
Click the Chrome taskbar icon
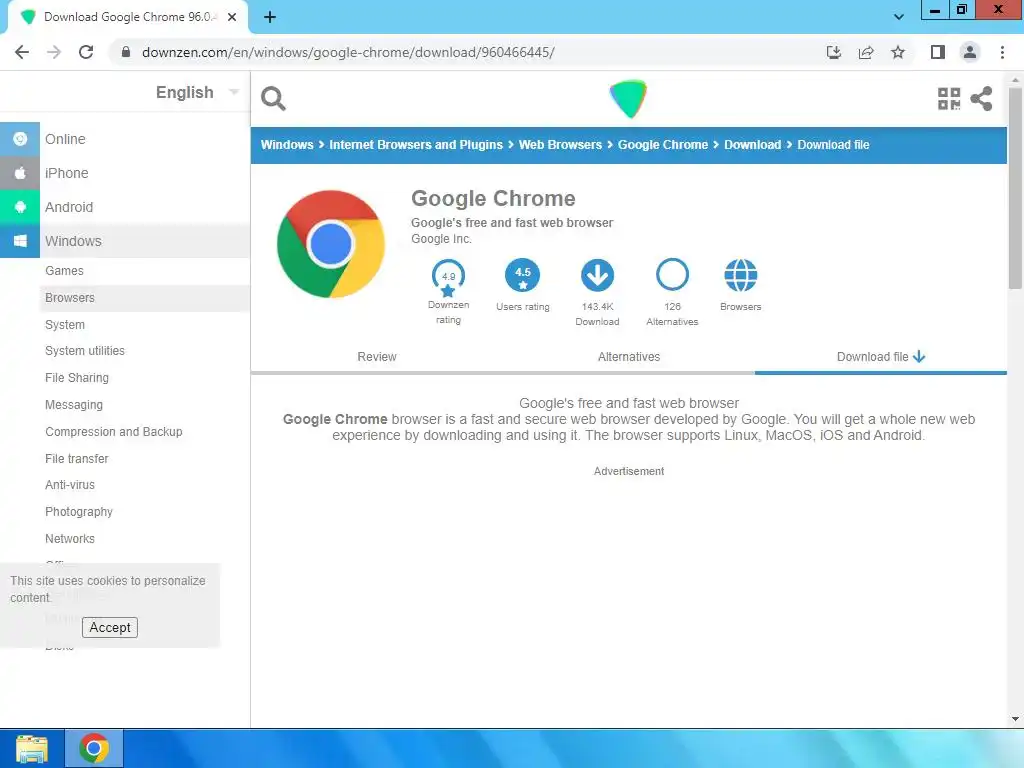pyautogui.click(x=94, y=748)
